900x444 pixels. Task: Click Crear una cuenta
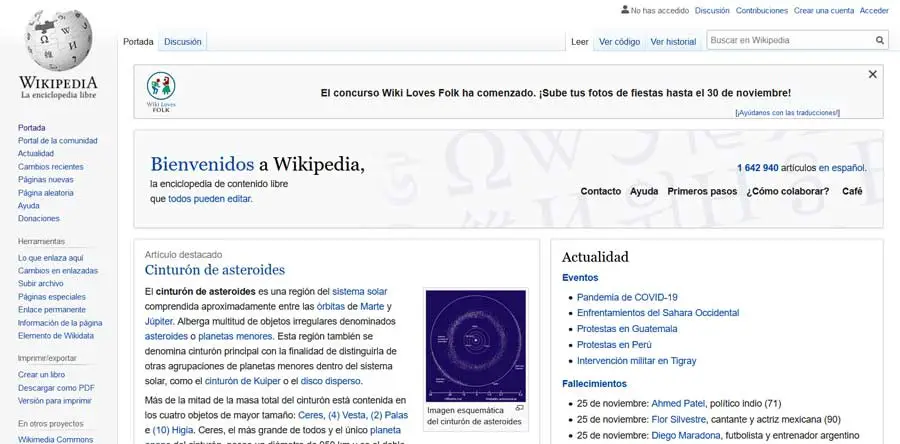[824, 10]
